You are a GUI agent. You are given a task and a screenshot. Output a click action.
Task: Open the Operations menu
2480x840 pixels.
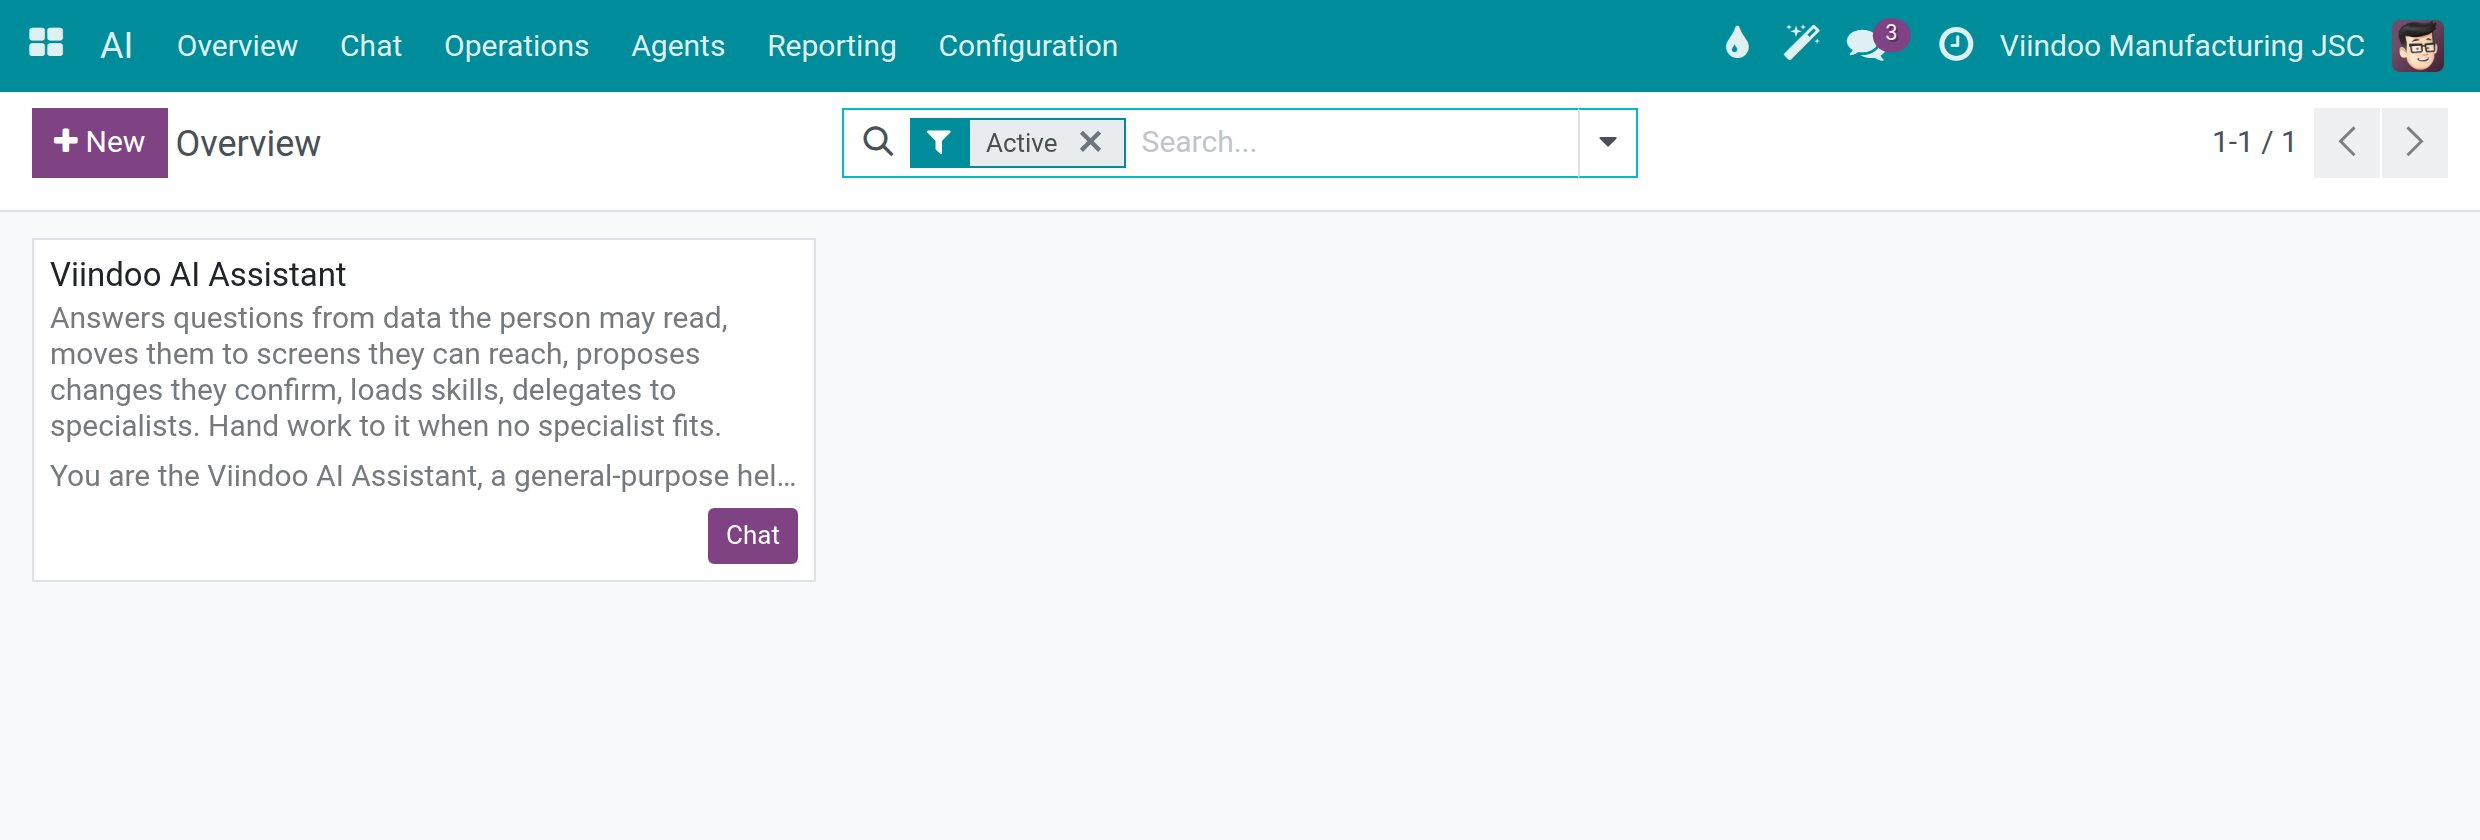pyautogui.click(x=516, y=46)
